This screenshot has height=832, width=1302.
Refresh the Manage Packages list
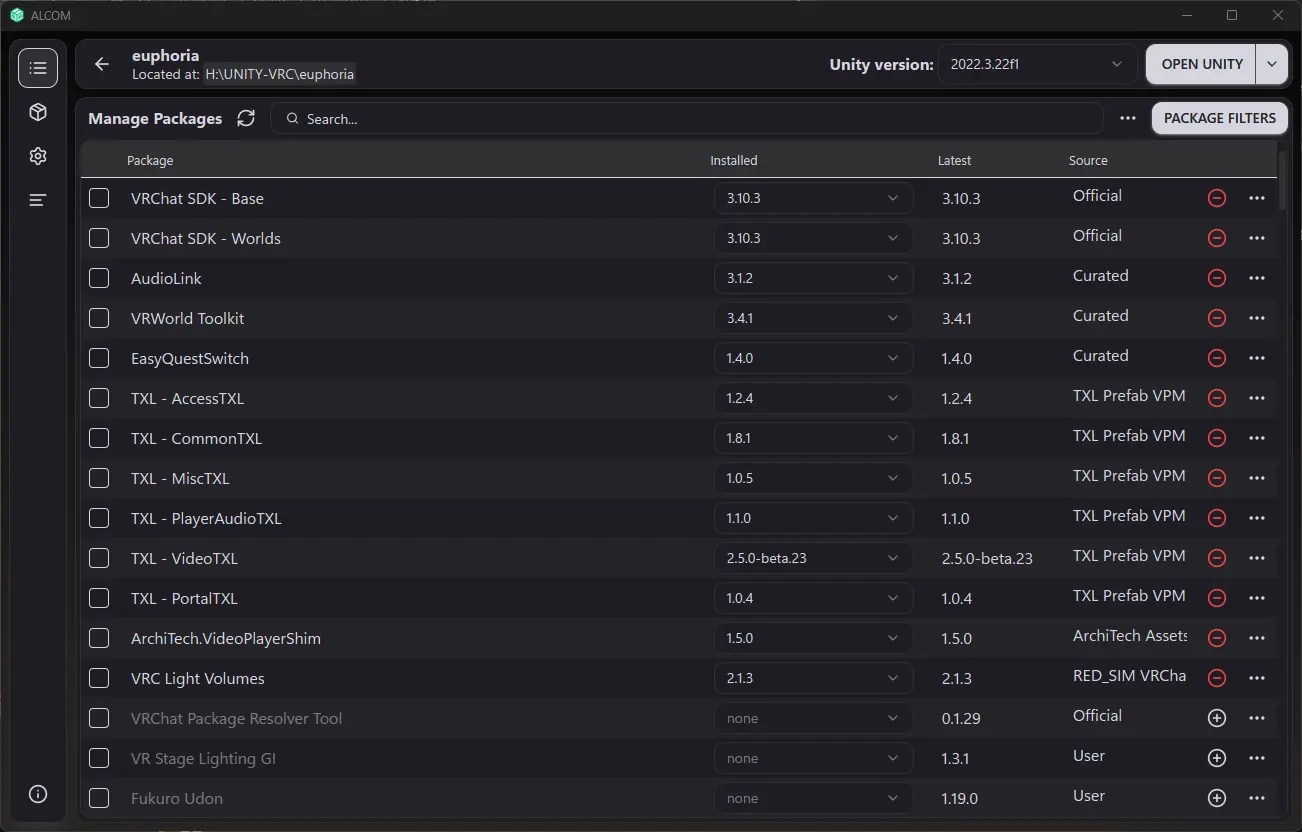246,118
